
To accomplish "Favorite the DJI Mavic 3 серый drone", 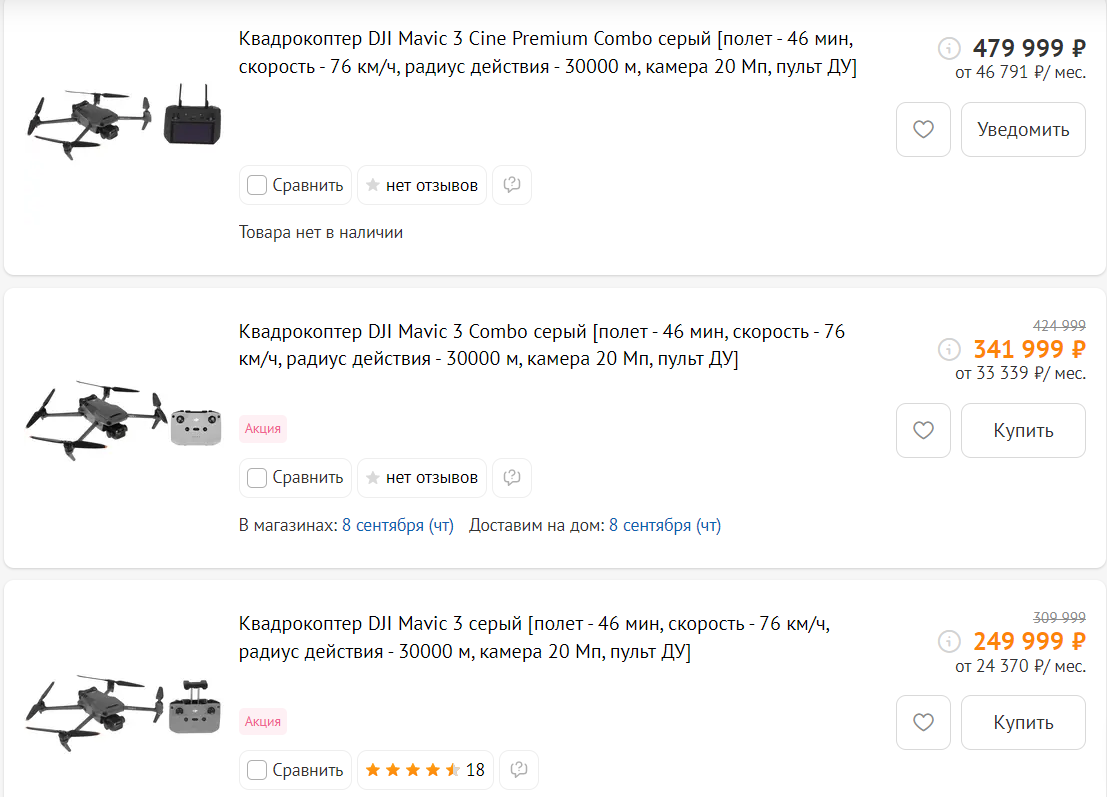I will click(923, 722).
